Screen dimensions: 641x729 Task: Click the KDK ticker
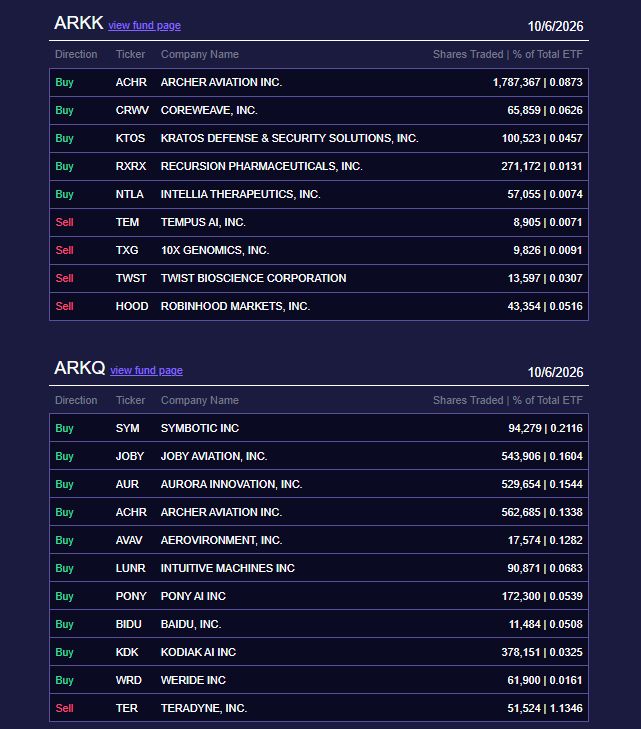tap(127, 652)
